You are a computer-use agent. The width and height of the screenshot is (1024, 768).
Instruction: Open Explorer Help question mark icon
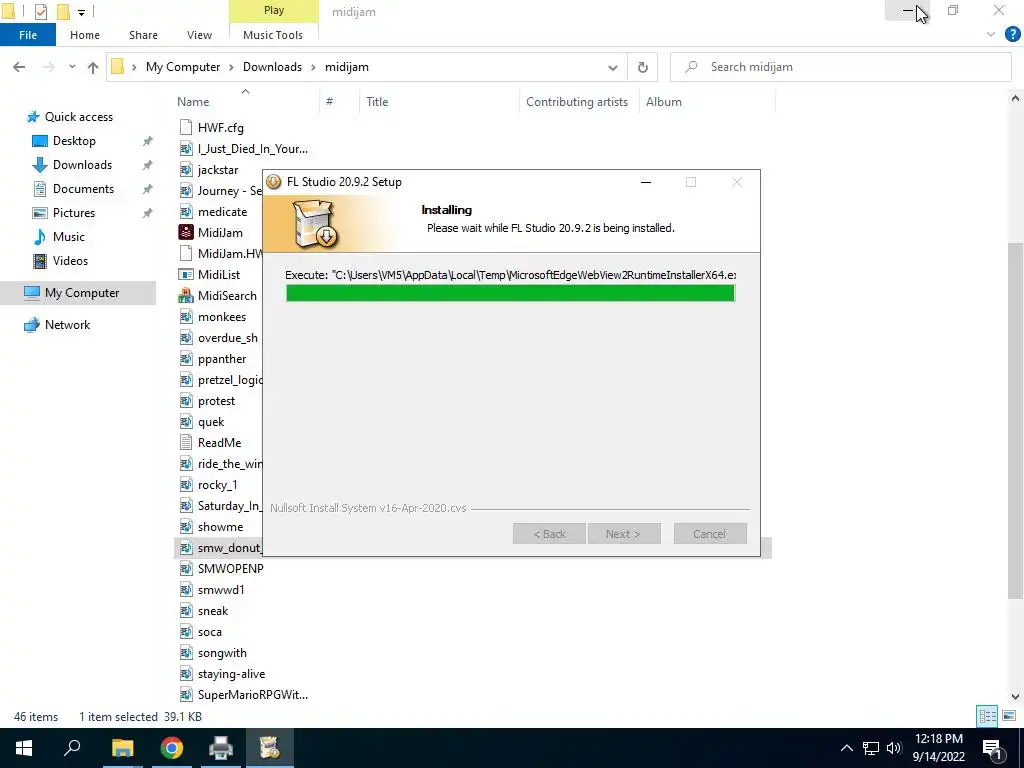click(x=1012, y=34)
